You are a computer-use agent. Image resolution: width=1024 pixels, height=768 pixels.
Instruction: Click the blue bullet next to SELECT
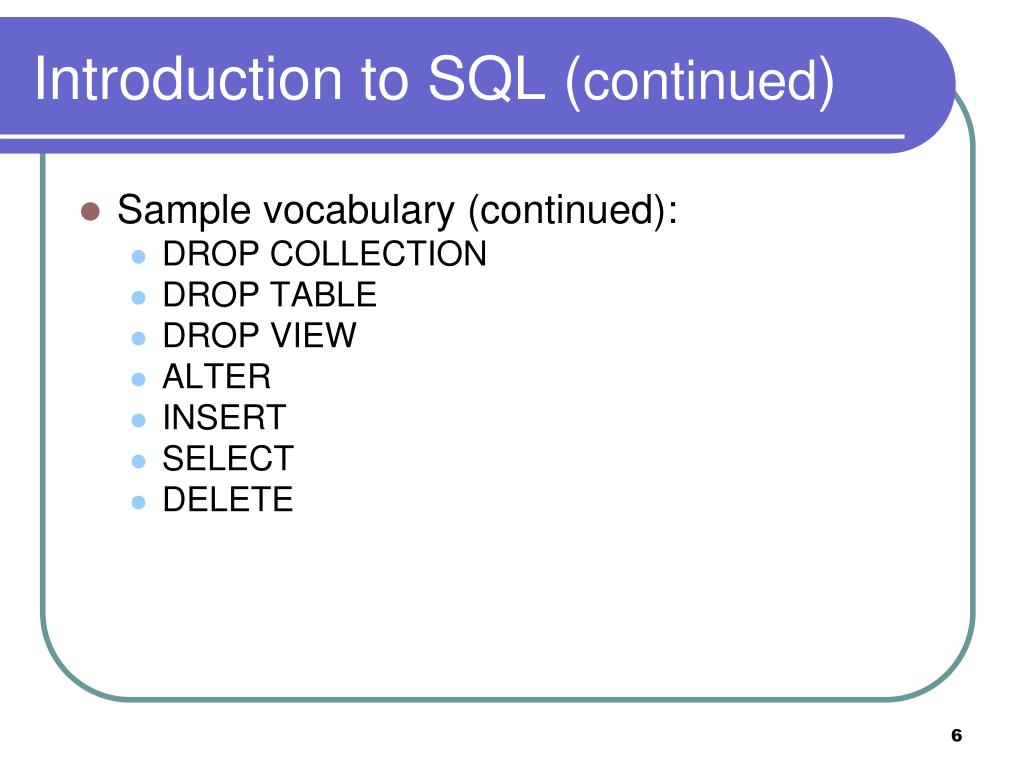(138, 462)
